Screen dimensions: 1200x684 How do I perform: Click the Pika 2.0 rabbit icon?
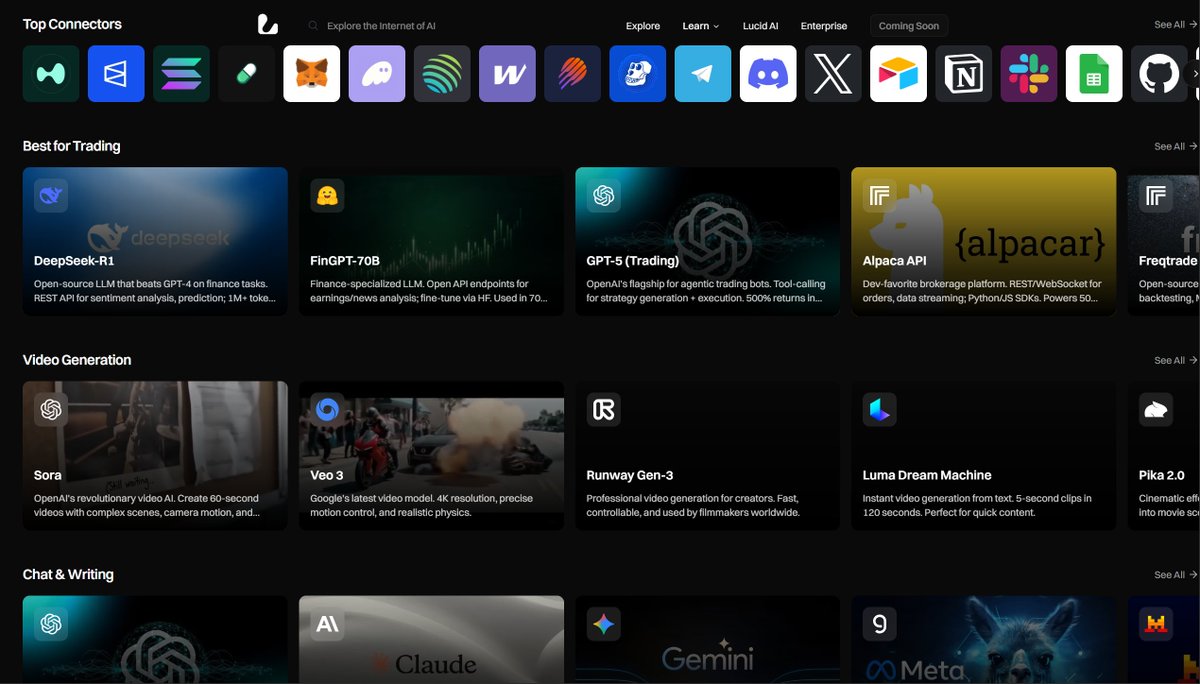[1155, 410]
